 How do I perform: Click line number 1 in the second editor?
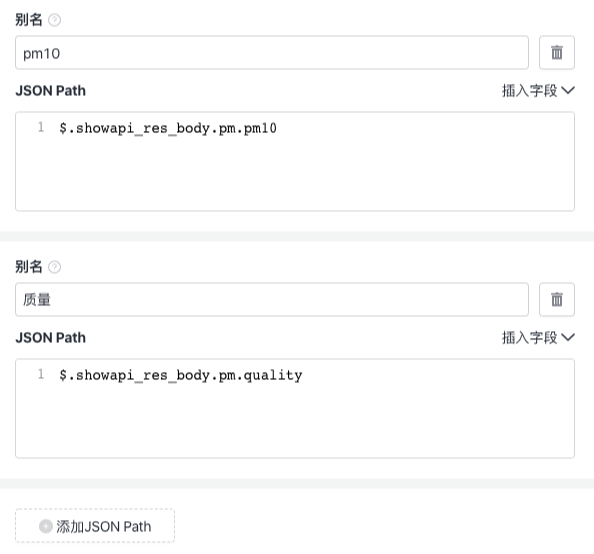click(x=41, y=374)
